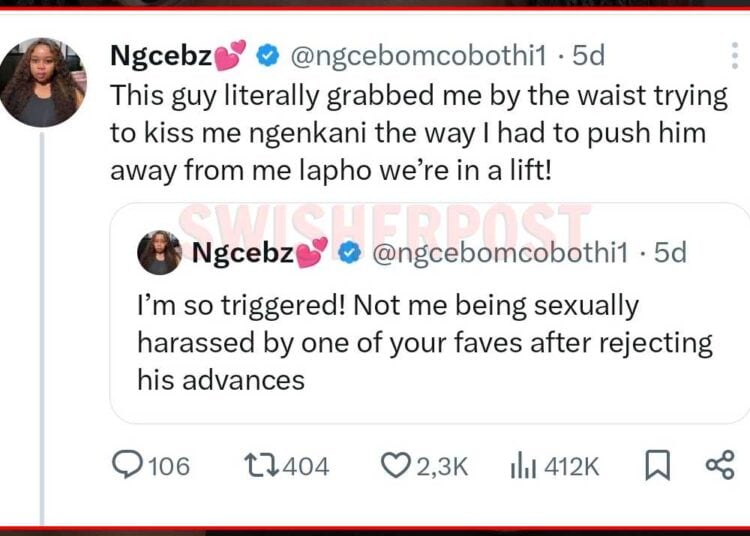Image resolution: width=750 pixels, height=536 pixels.
Task: Click the 5d timestamp on the main tweet
Action: (x=585, y=57)
